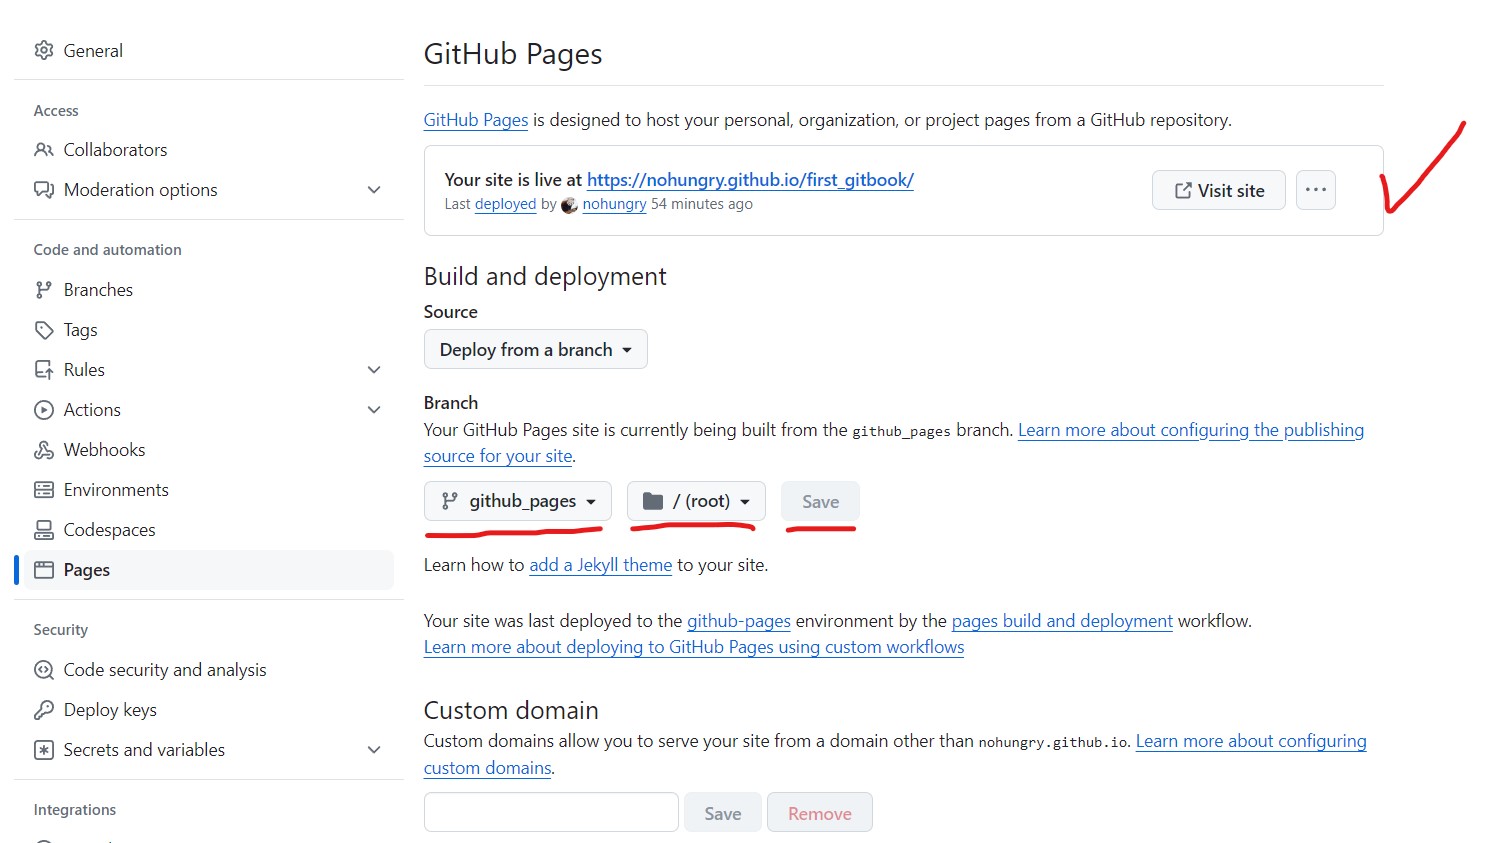Open the General settings gear icon

(44, 50)
